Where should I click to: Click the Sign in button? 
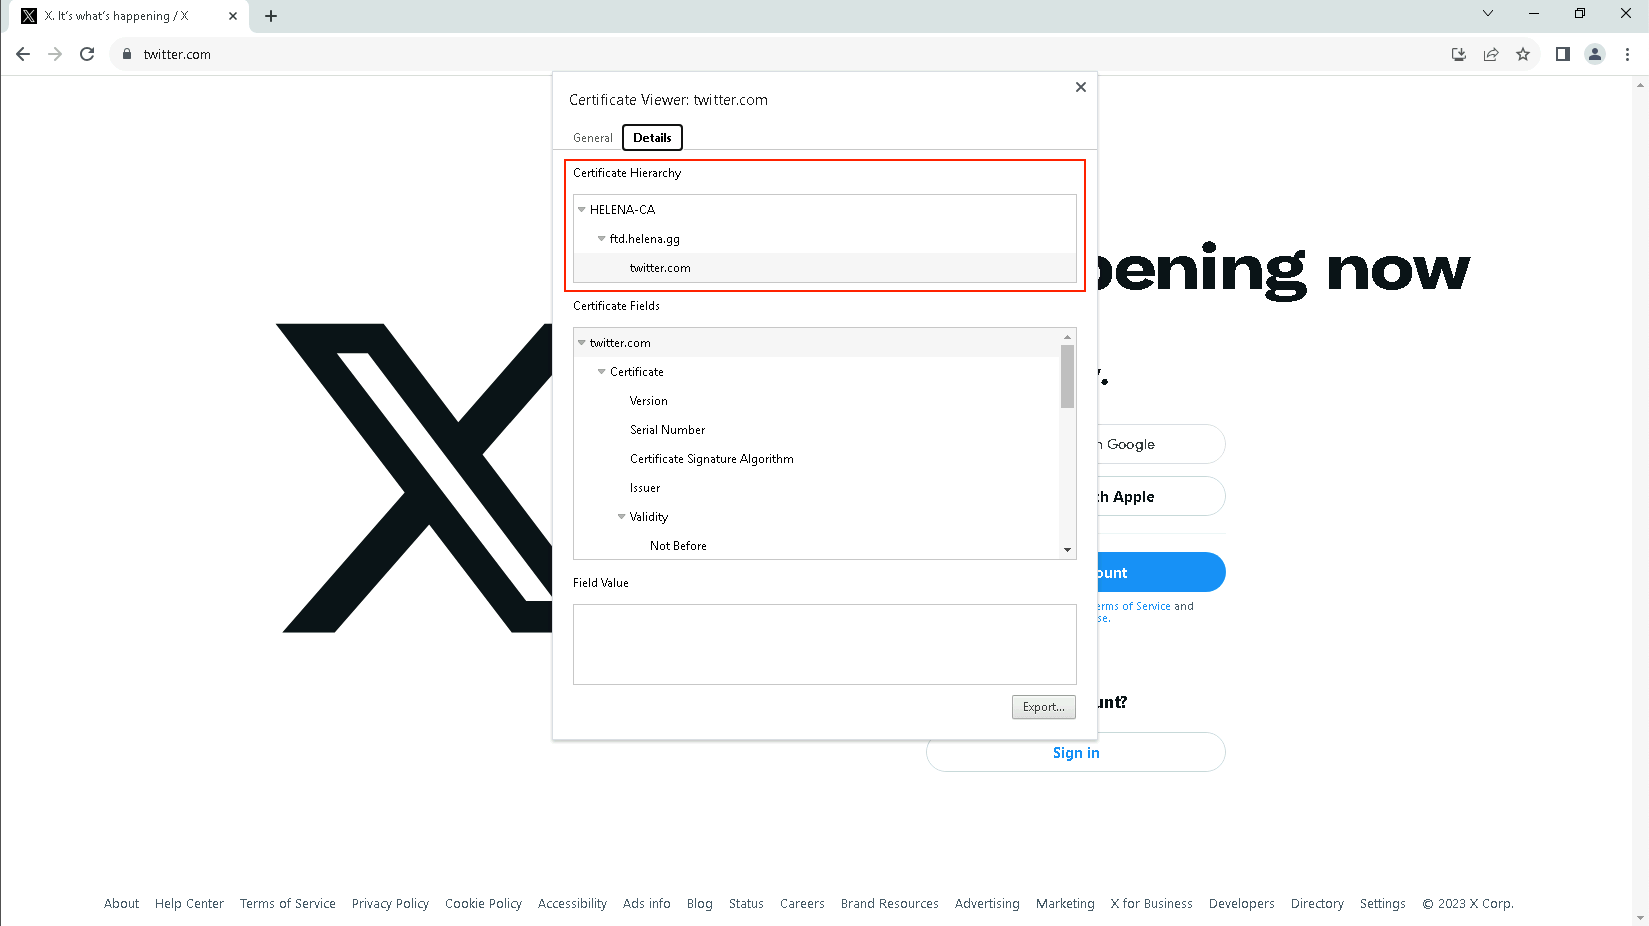[1075, 753]
